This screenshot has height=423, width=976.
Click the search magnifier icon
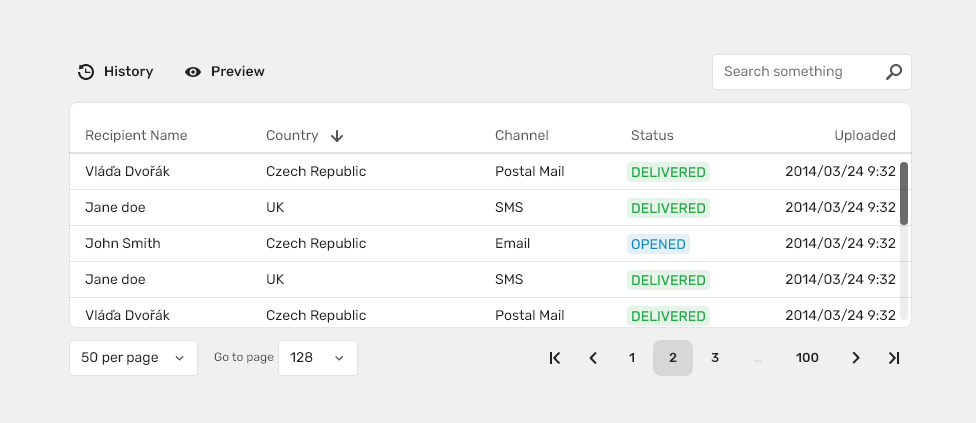coord(894,72)
